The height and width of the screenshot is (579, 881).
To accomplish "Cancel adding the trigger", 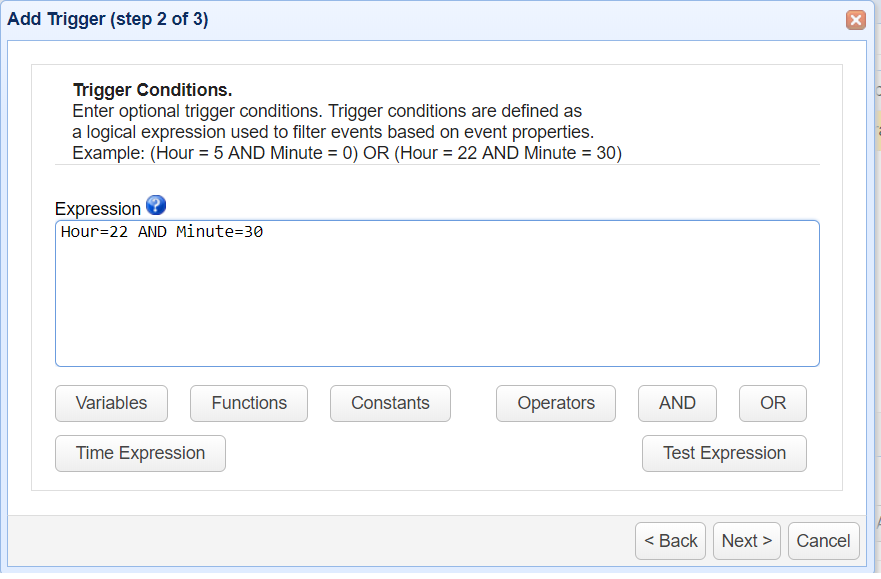I will pos(823,540).
